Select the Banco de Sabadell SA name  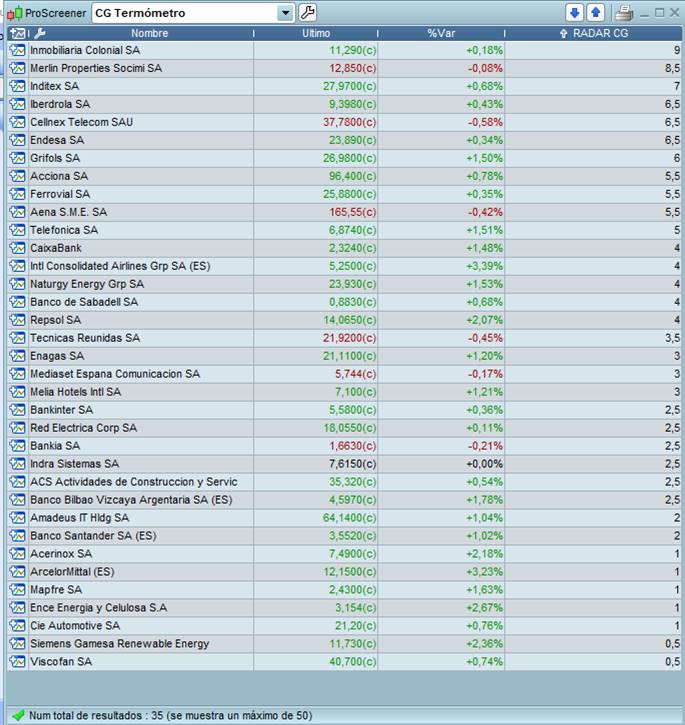point(84,302)
